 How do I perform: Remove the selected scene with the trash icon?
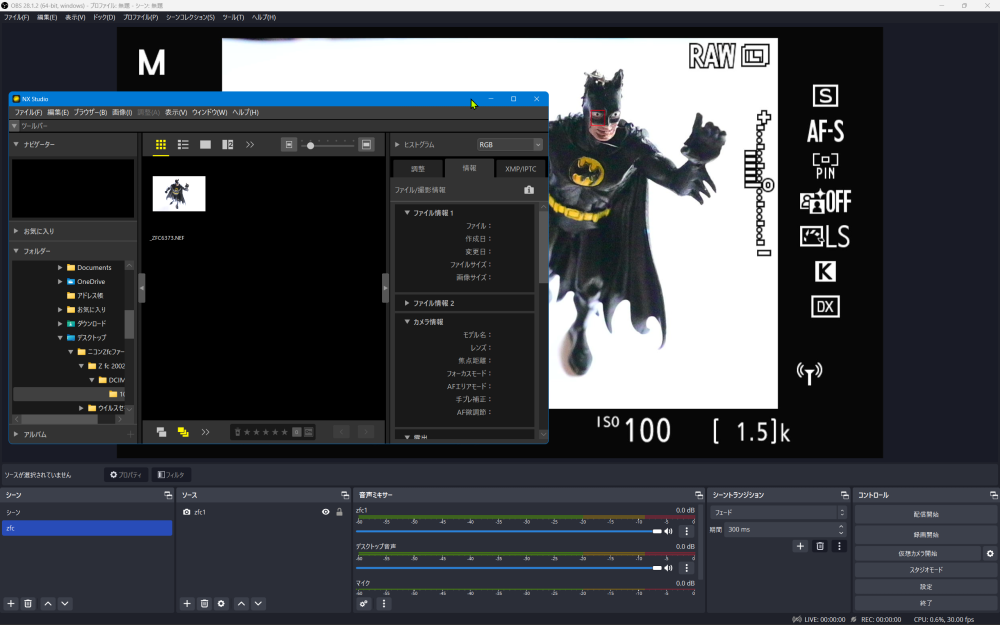click(x=28, y=603)
